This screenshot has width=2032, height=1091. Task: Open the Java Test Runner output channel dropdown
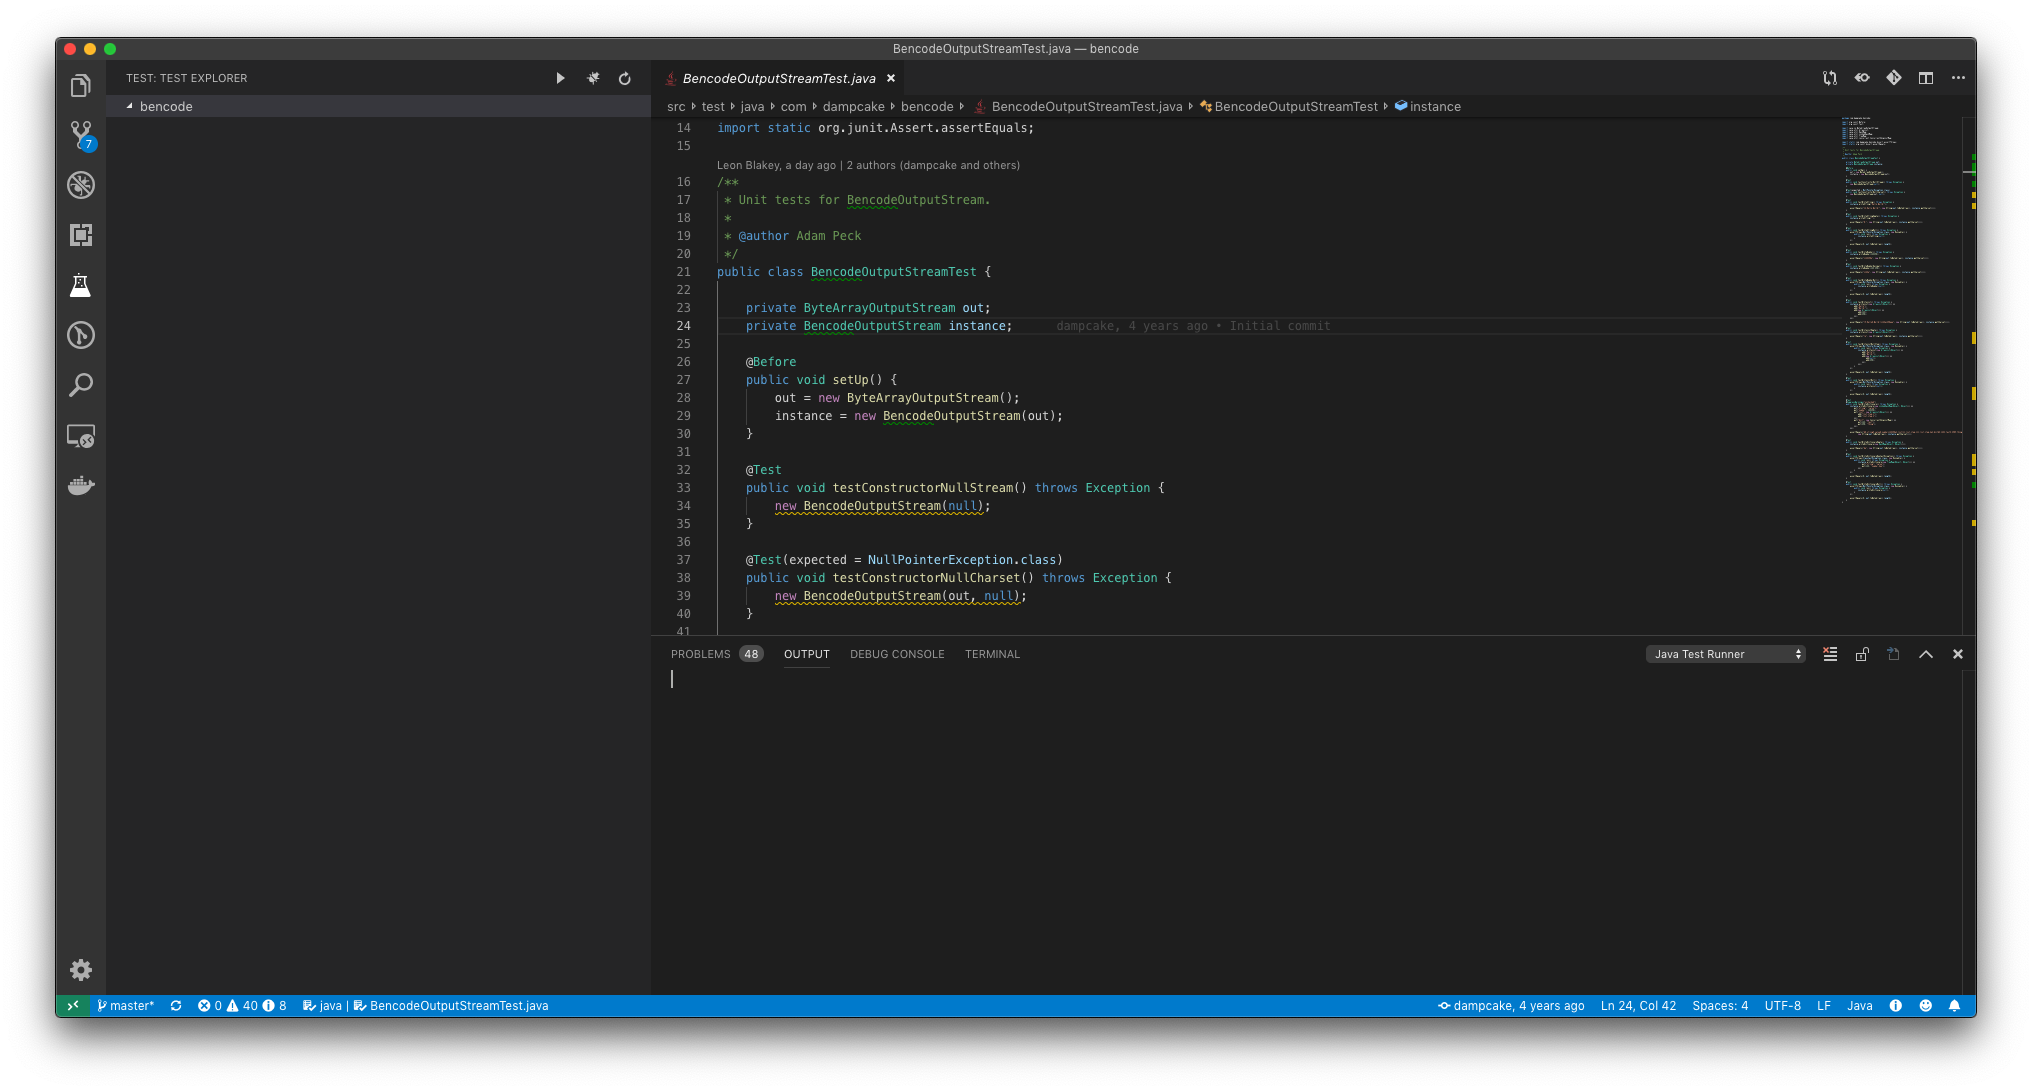[x=1726, y=654]
